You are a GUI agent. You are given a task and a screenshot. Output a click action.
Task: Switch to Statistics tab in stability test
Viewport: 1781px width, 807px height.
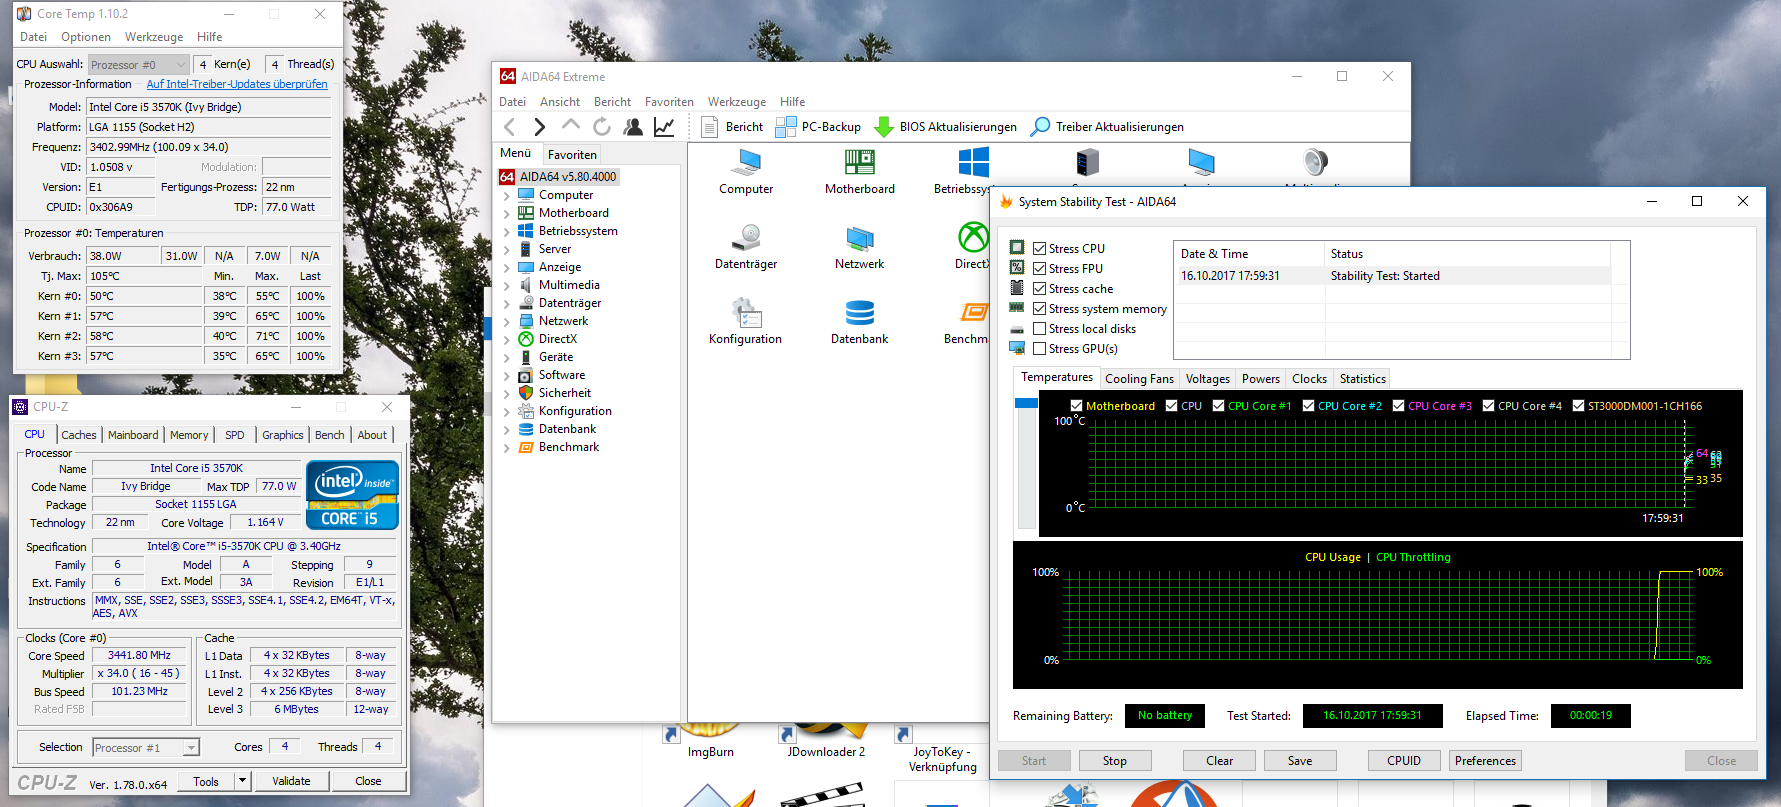click(1363, 379)
